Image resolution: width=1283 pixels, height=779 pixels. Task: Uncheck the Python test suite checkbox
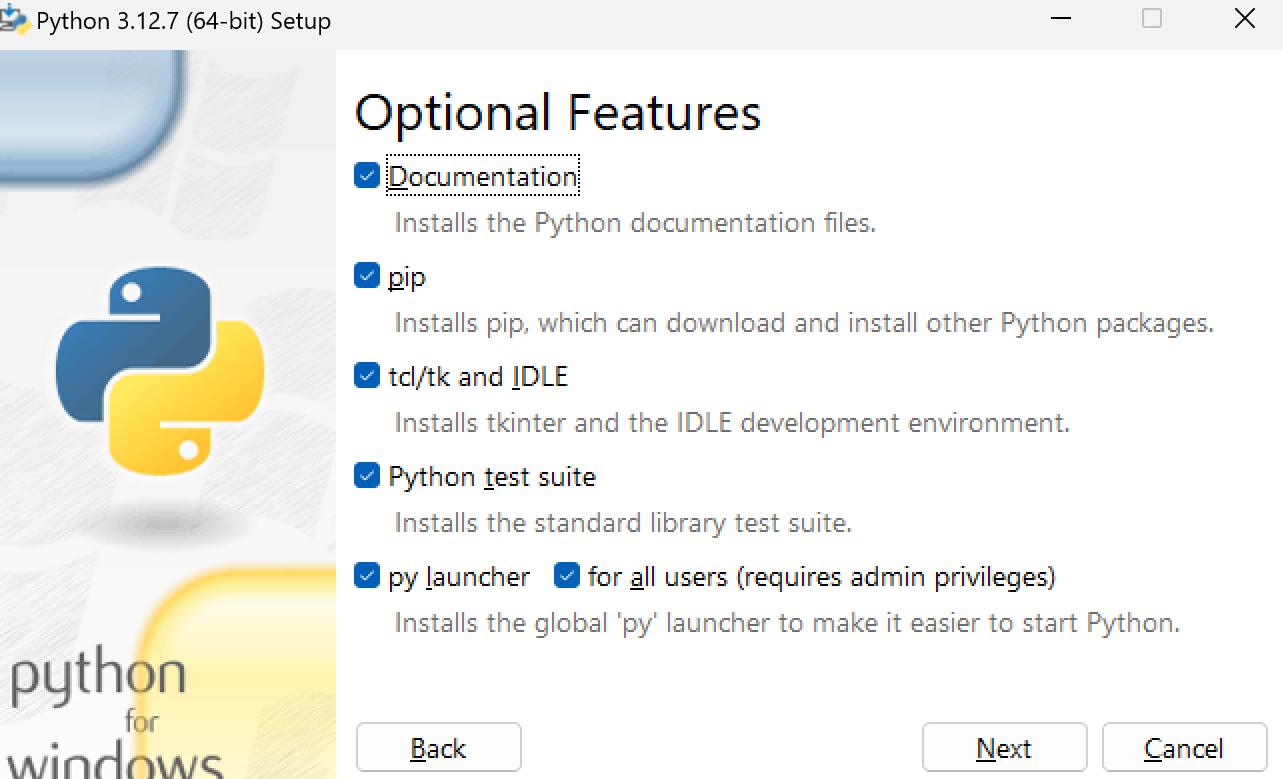(367, 476)
